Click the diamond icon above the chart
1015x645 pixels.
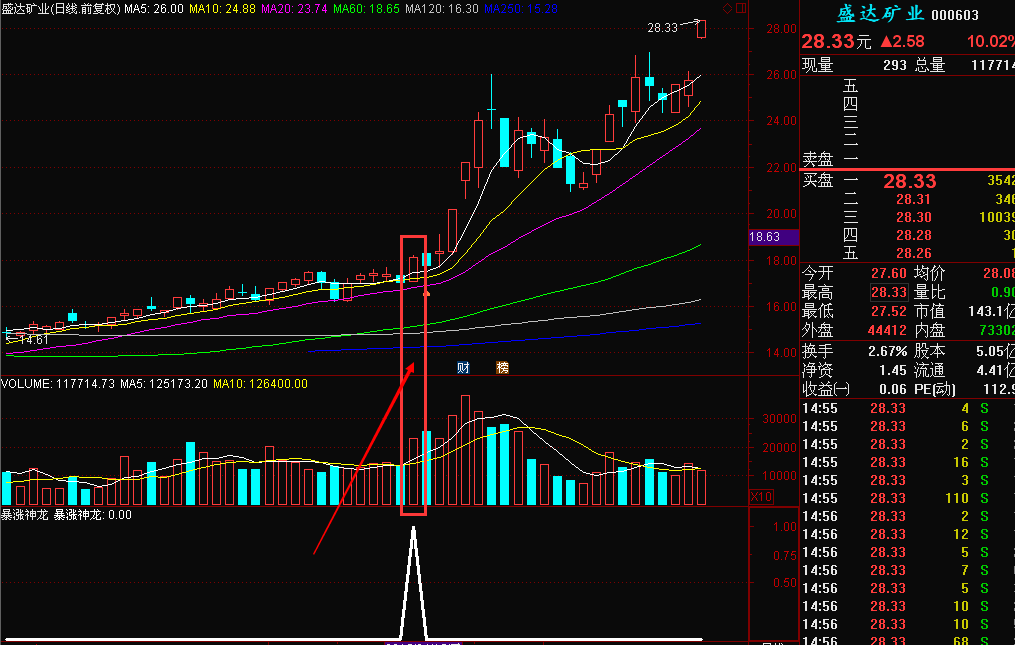(728, 8)
